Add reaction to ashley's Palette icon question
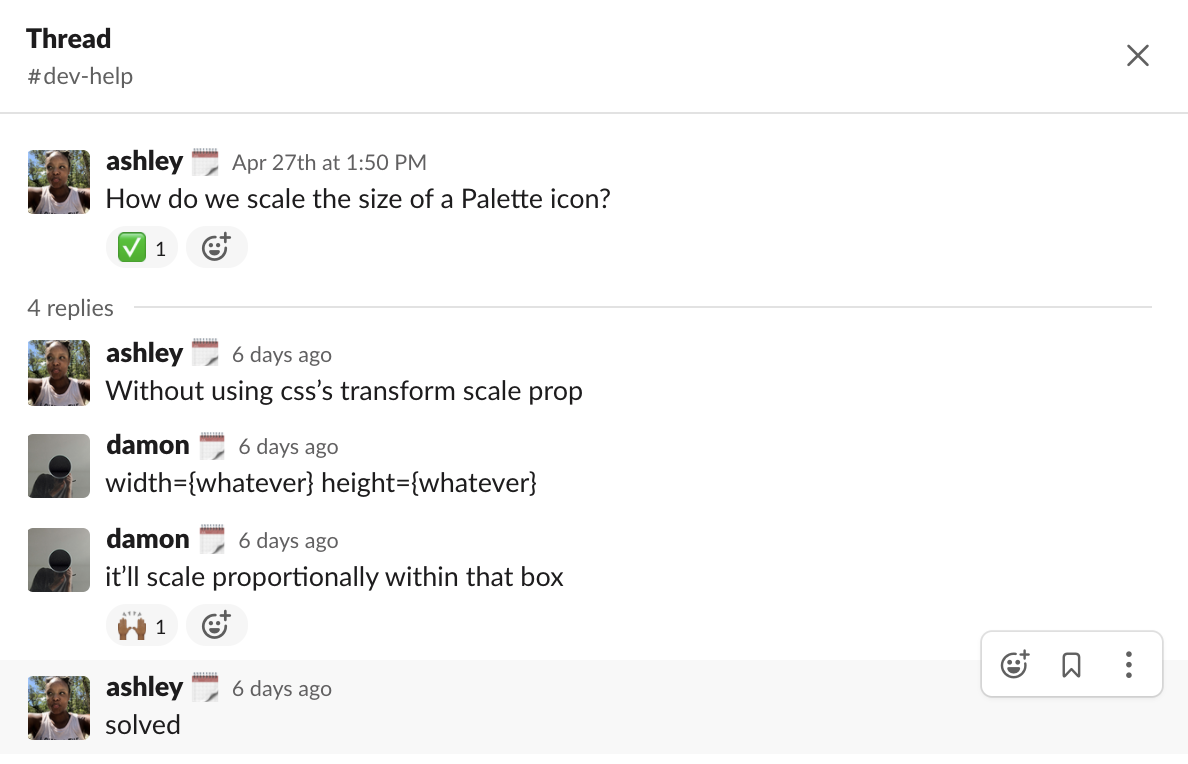The height and width of the screenshot is (764, 1188). click(217, 248)
